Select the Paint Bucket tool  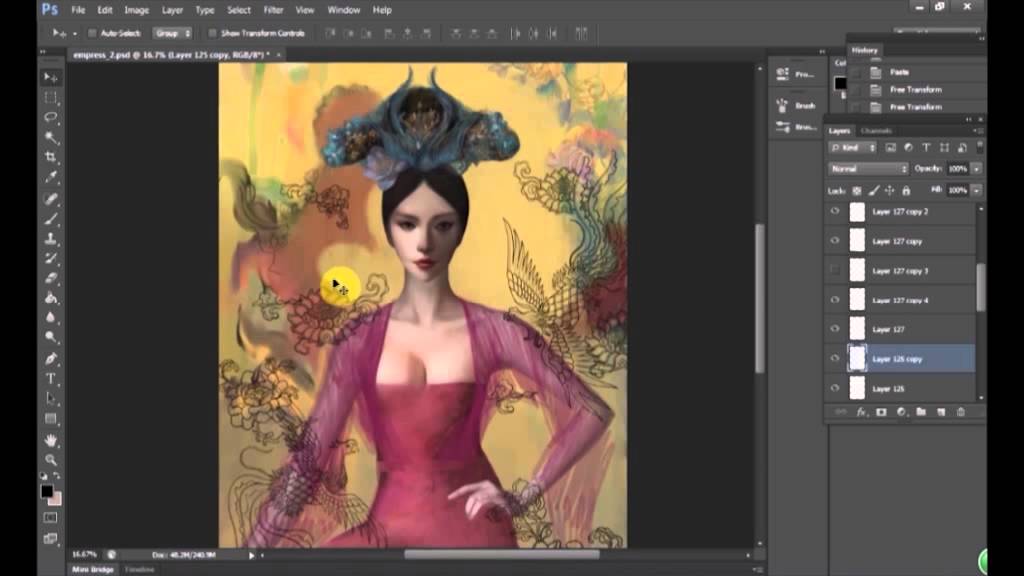51,298
